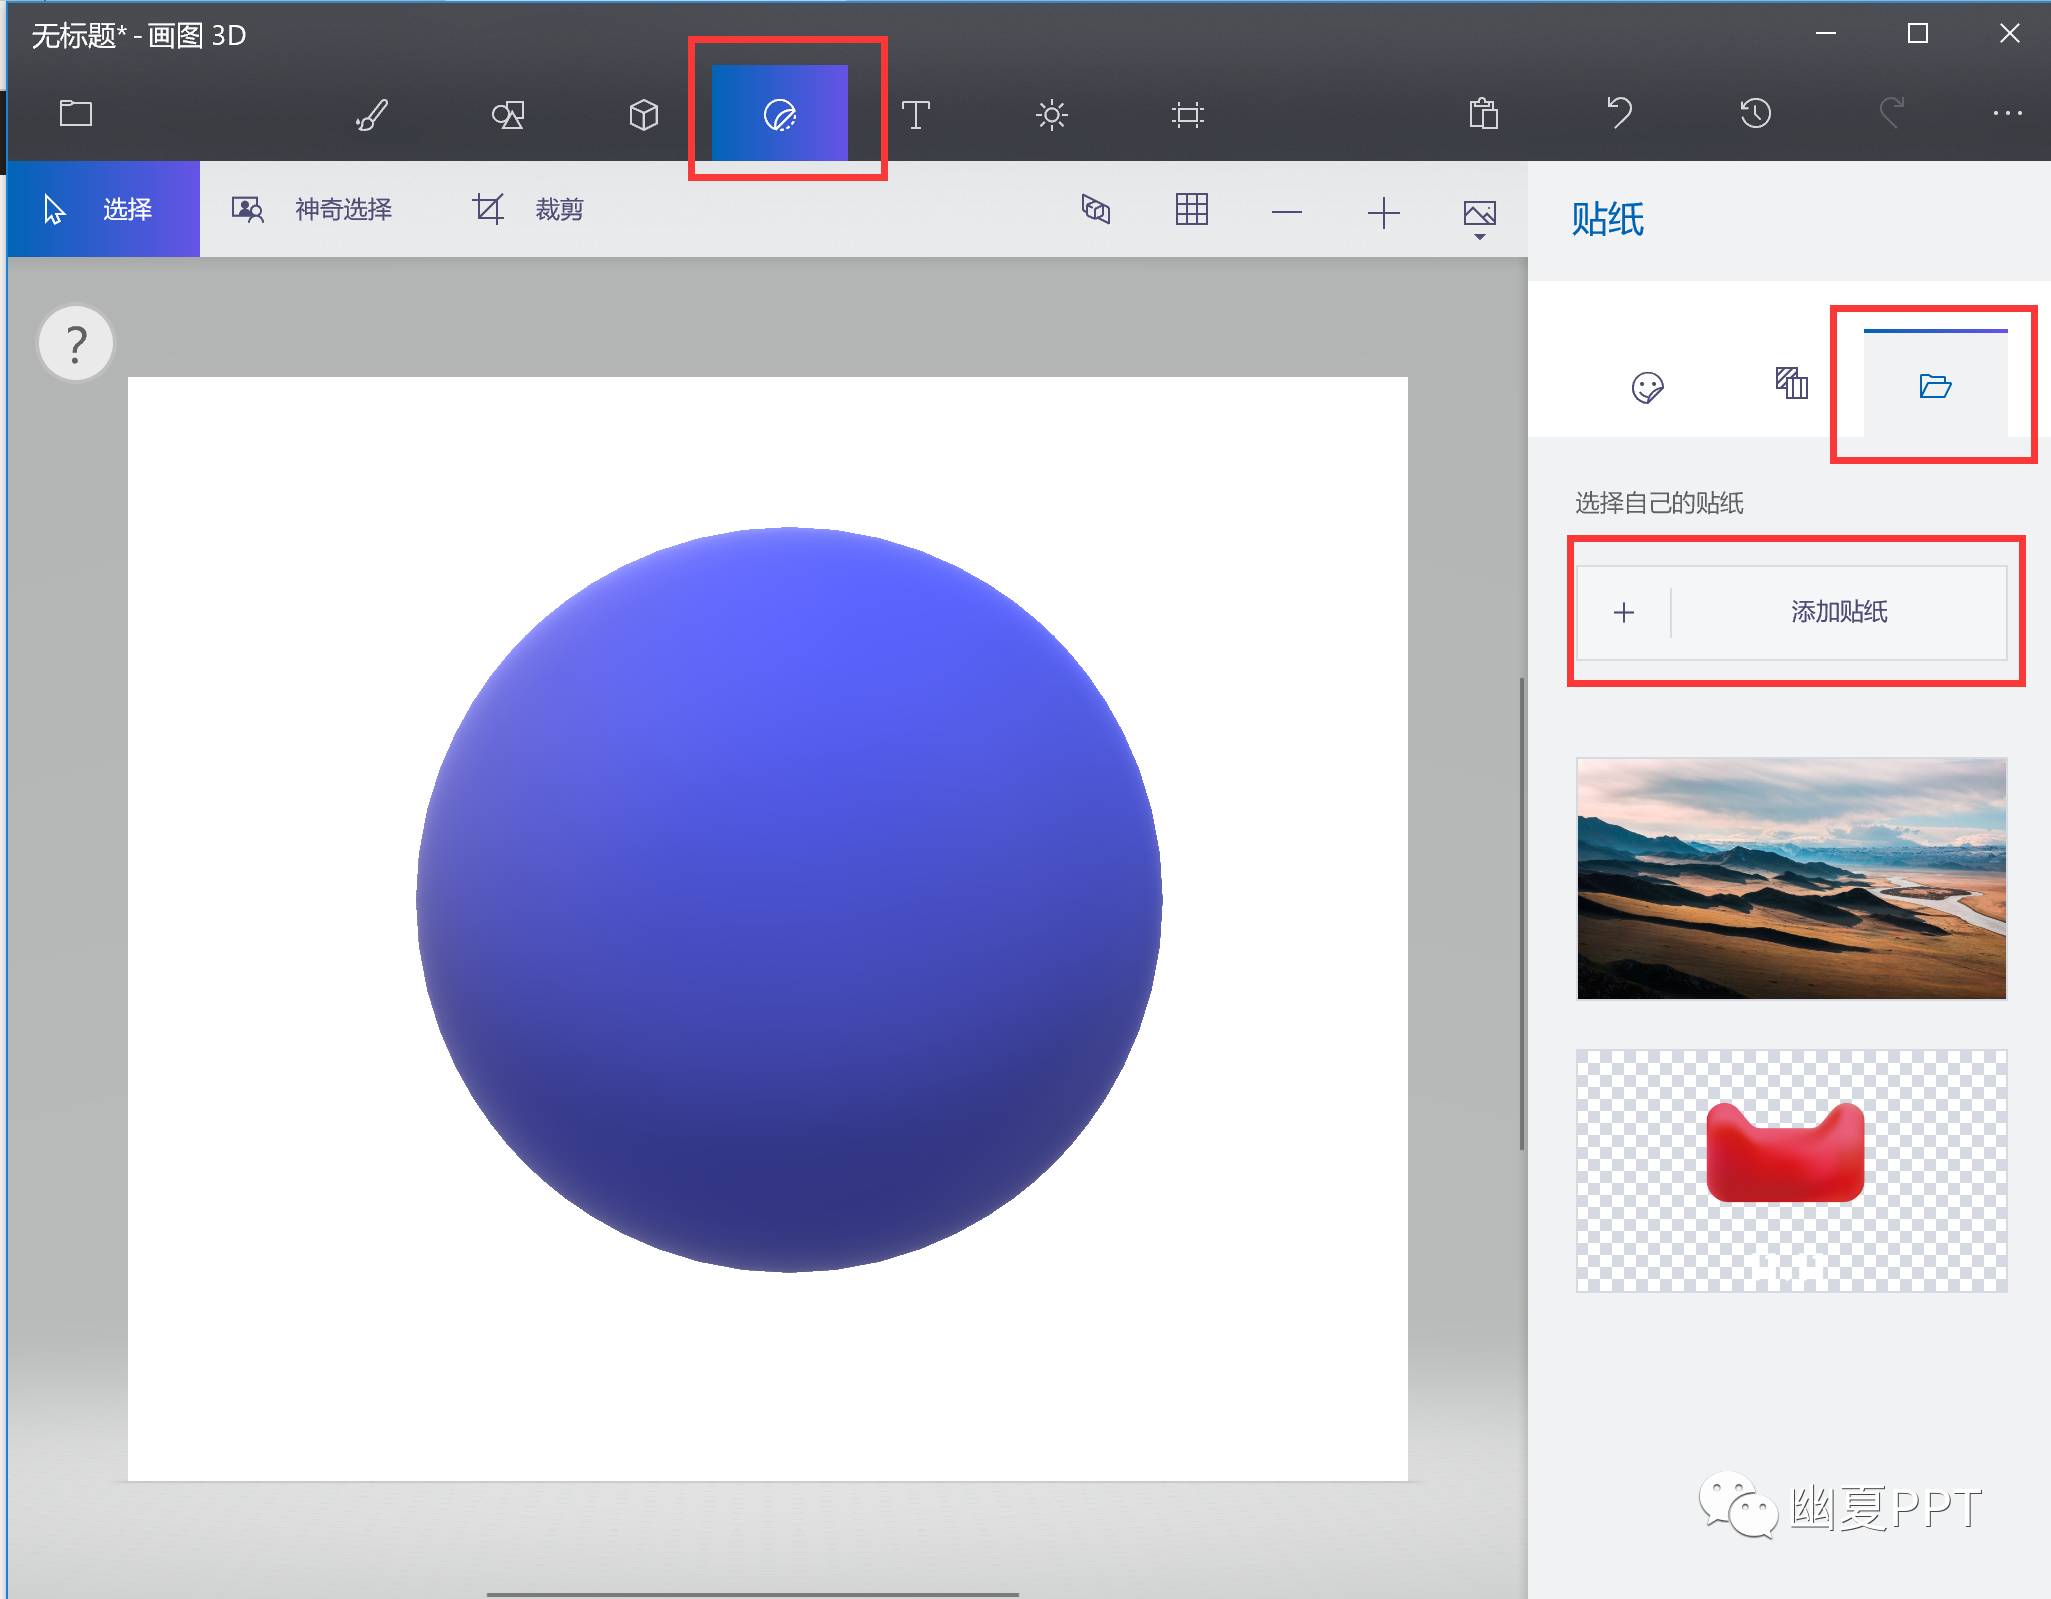Open the three-dots more options menu
The height and width of the screenshot is (1599, 2051).
tap(2007, 113)
